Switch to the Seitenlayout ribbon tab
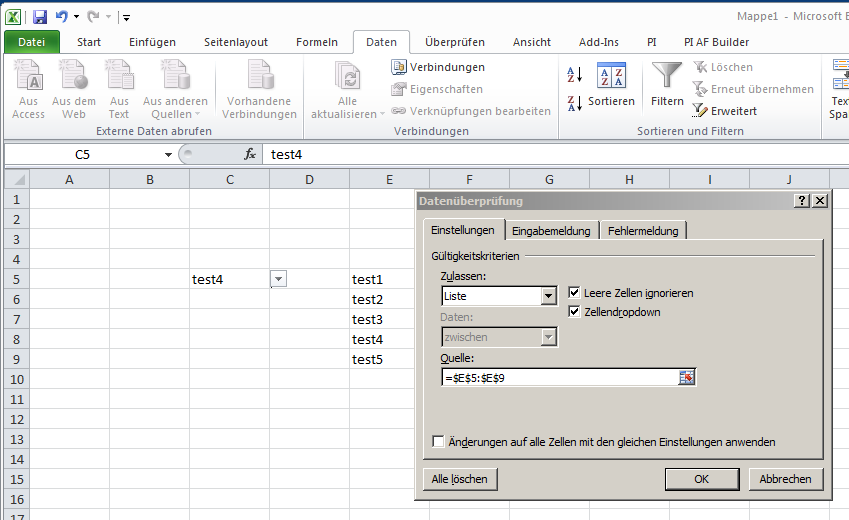The width and height of the screenshot is (849, 520). coord(236,42)
